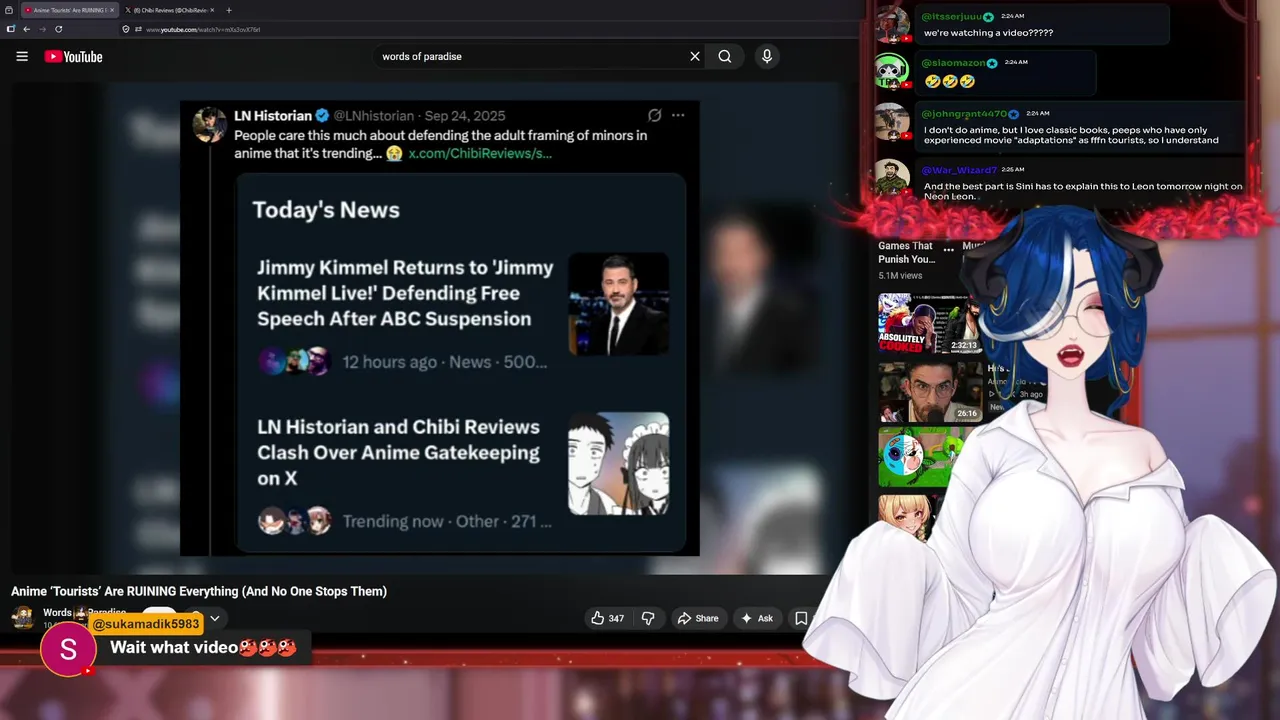Open a new browser tab with plus
1280x720 pixels.
pos(229,10)
